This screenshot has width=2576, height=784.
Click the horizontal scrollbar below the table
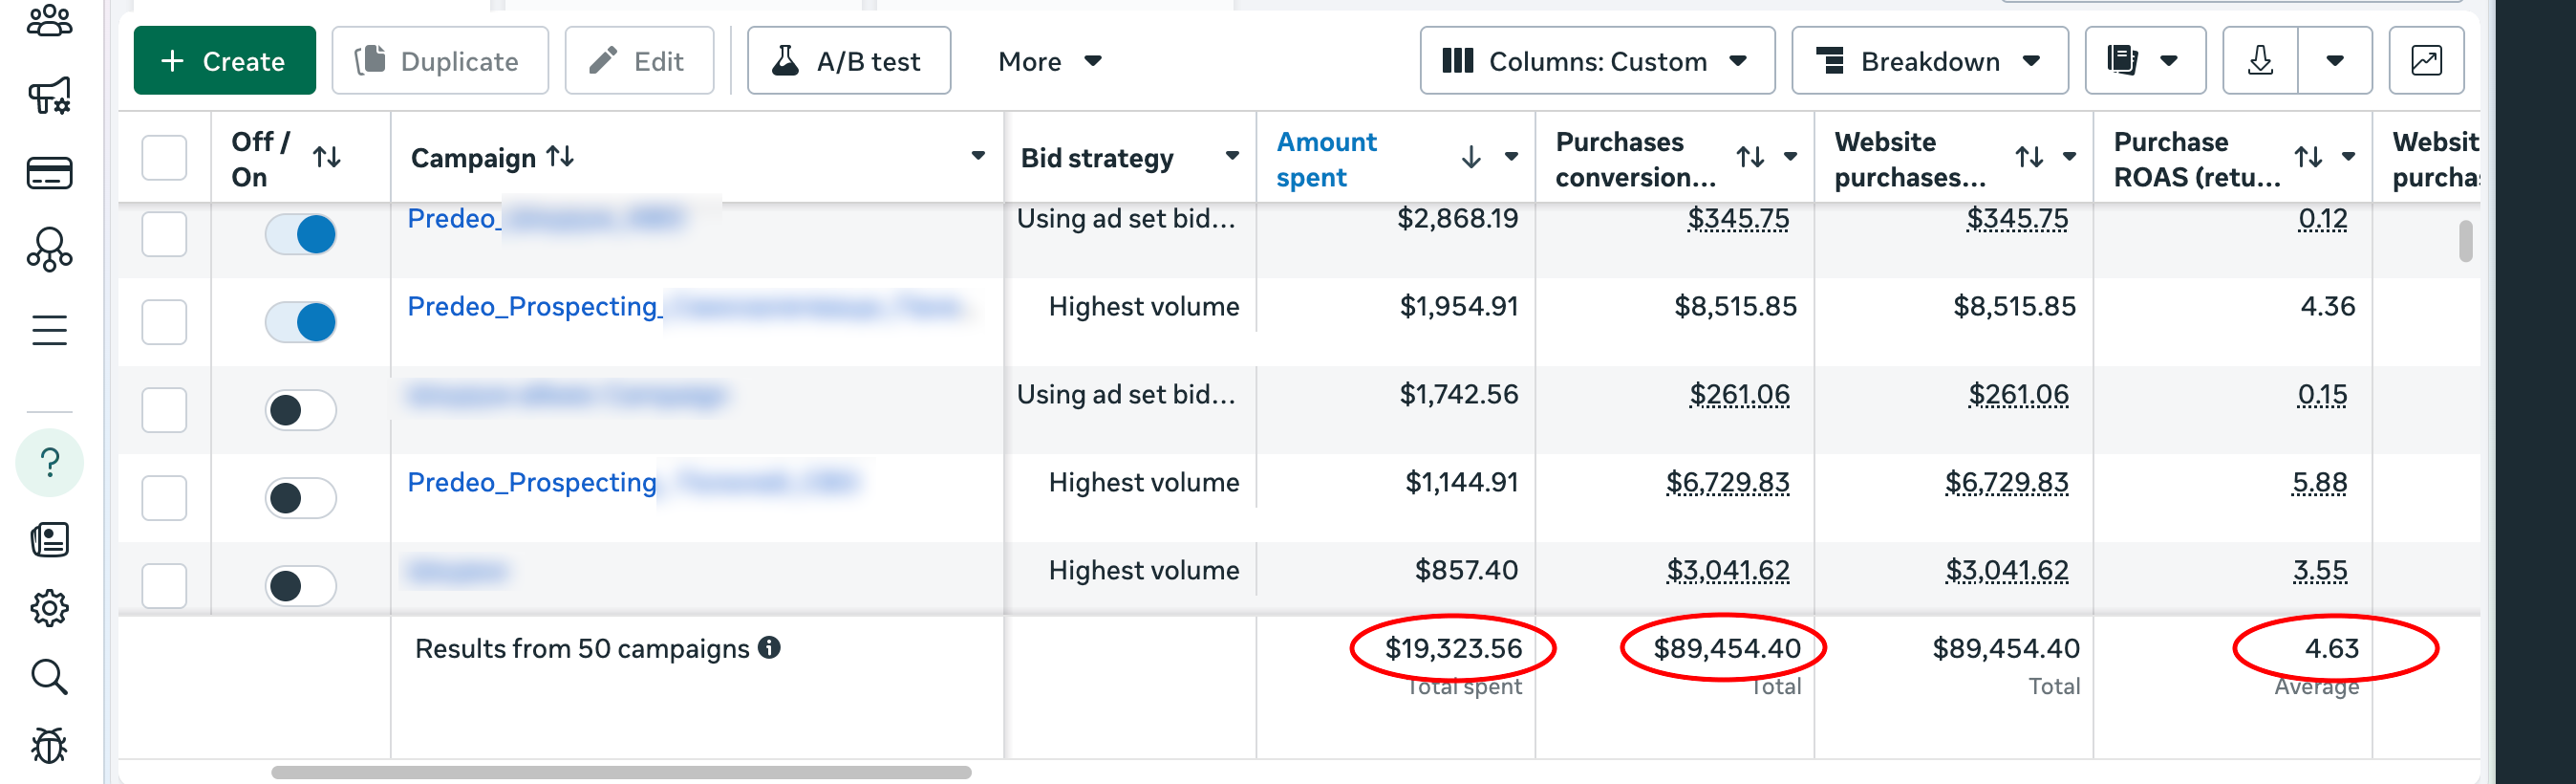click(x=620, y=772)
